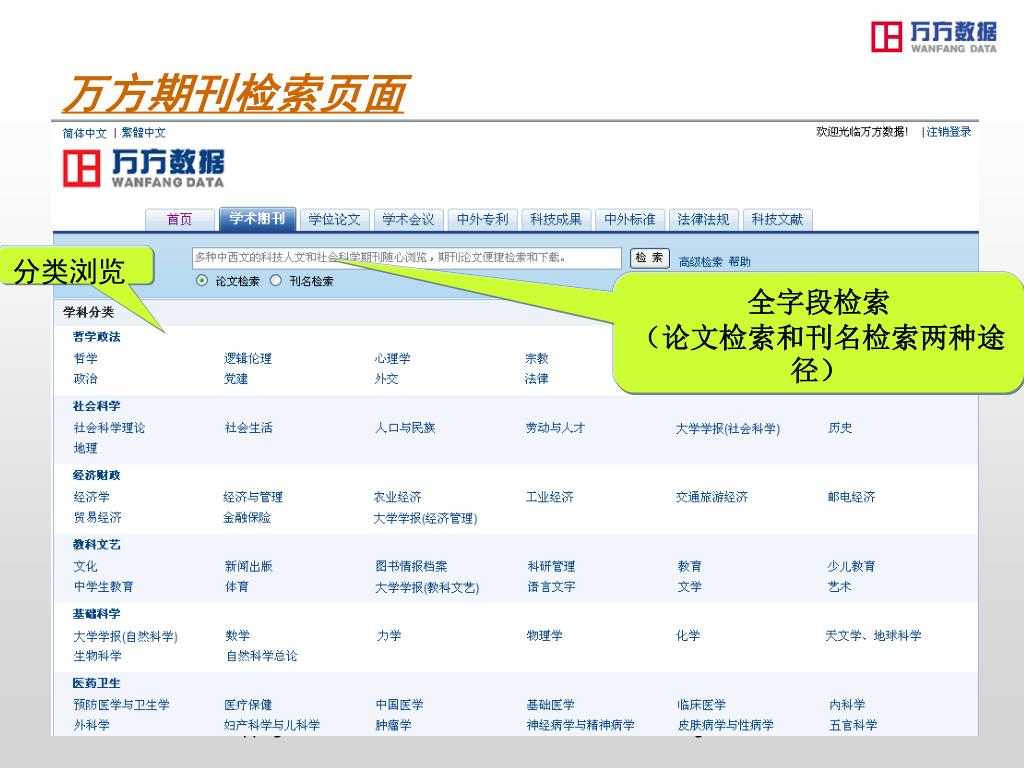Browse the 少儿教育 subject
The width and height of the screenshot is (1024, 768).
852,566
